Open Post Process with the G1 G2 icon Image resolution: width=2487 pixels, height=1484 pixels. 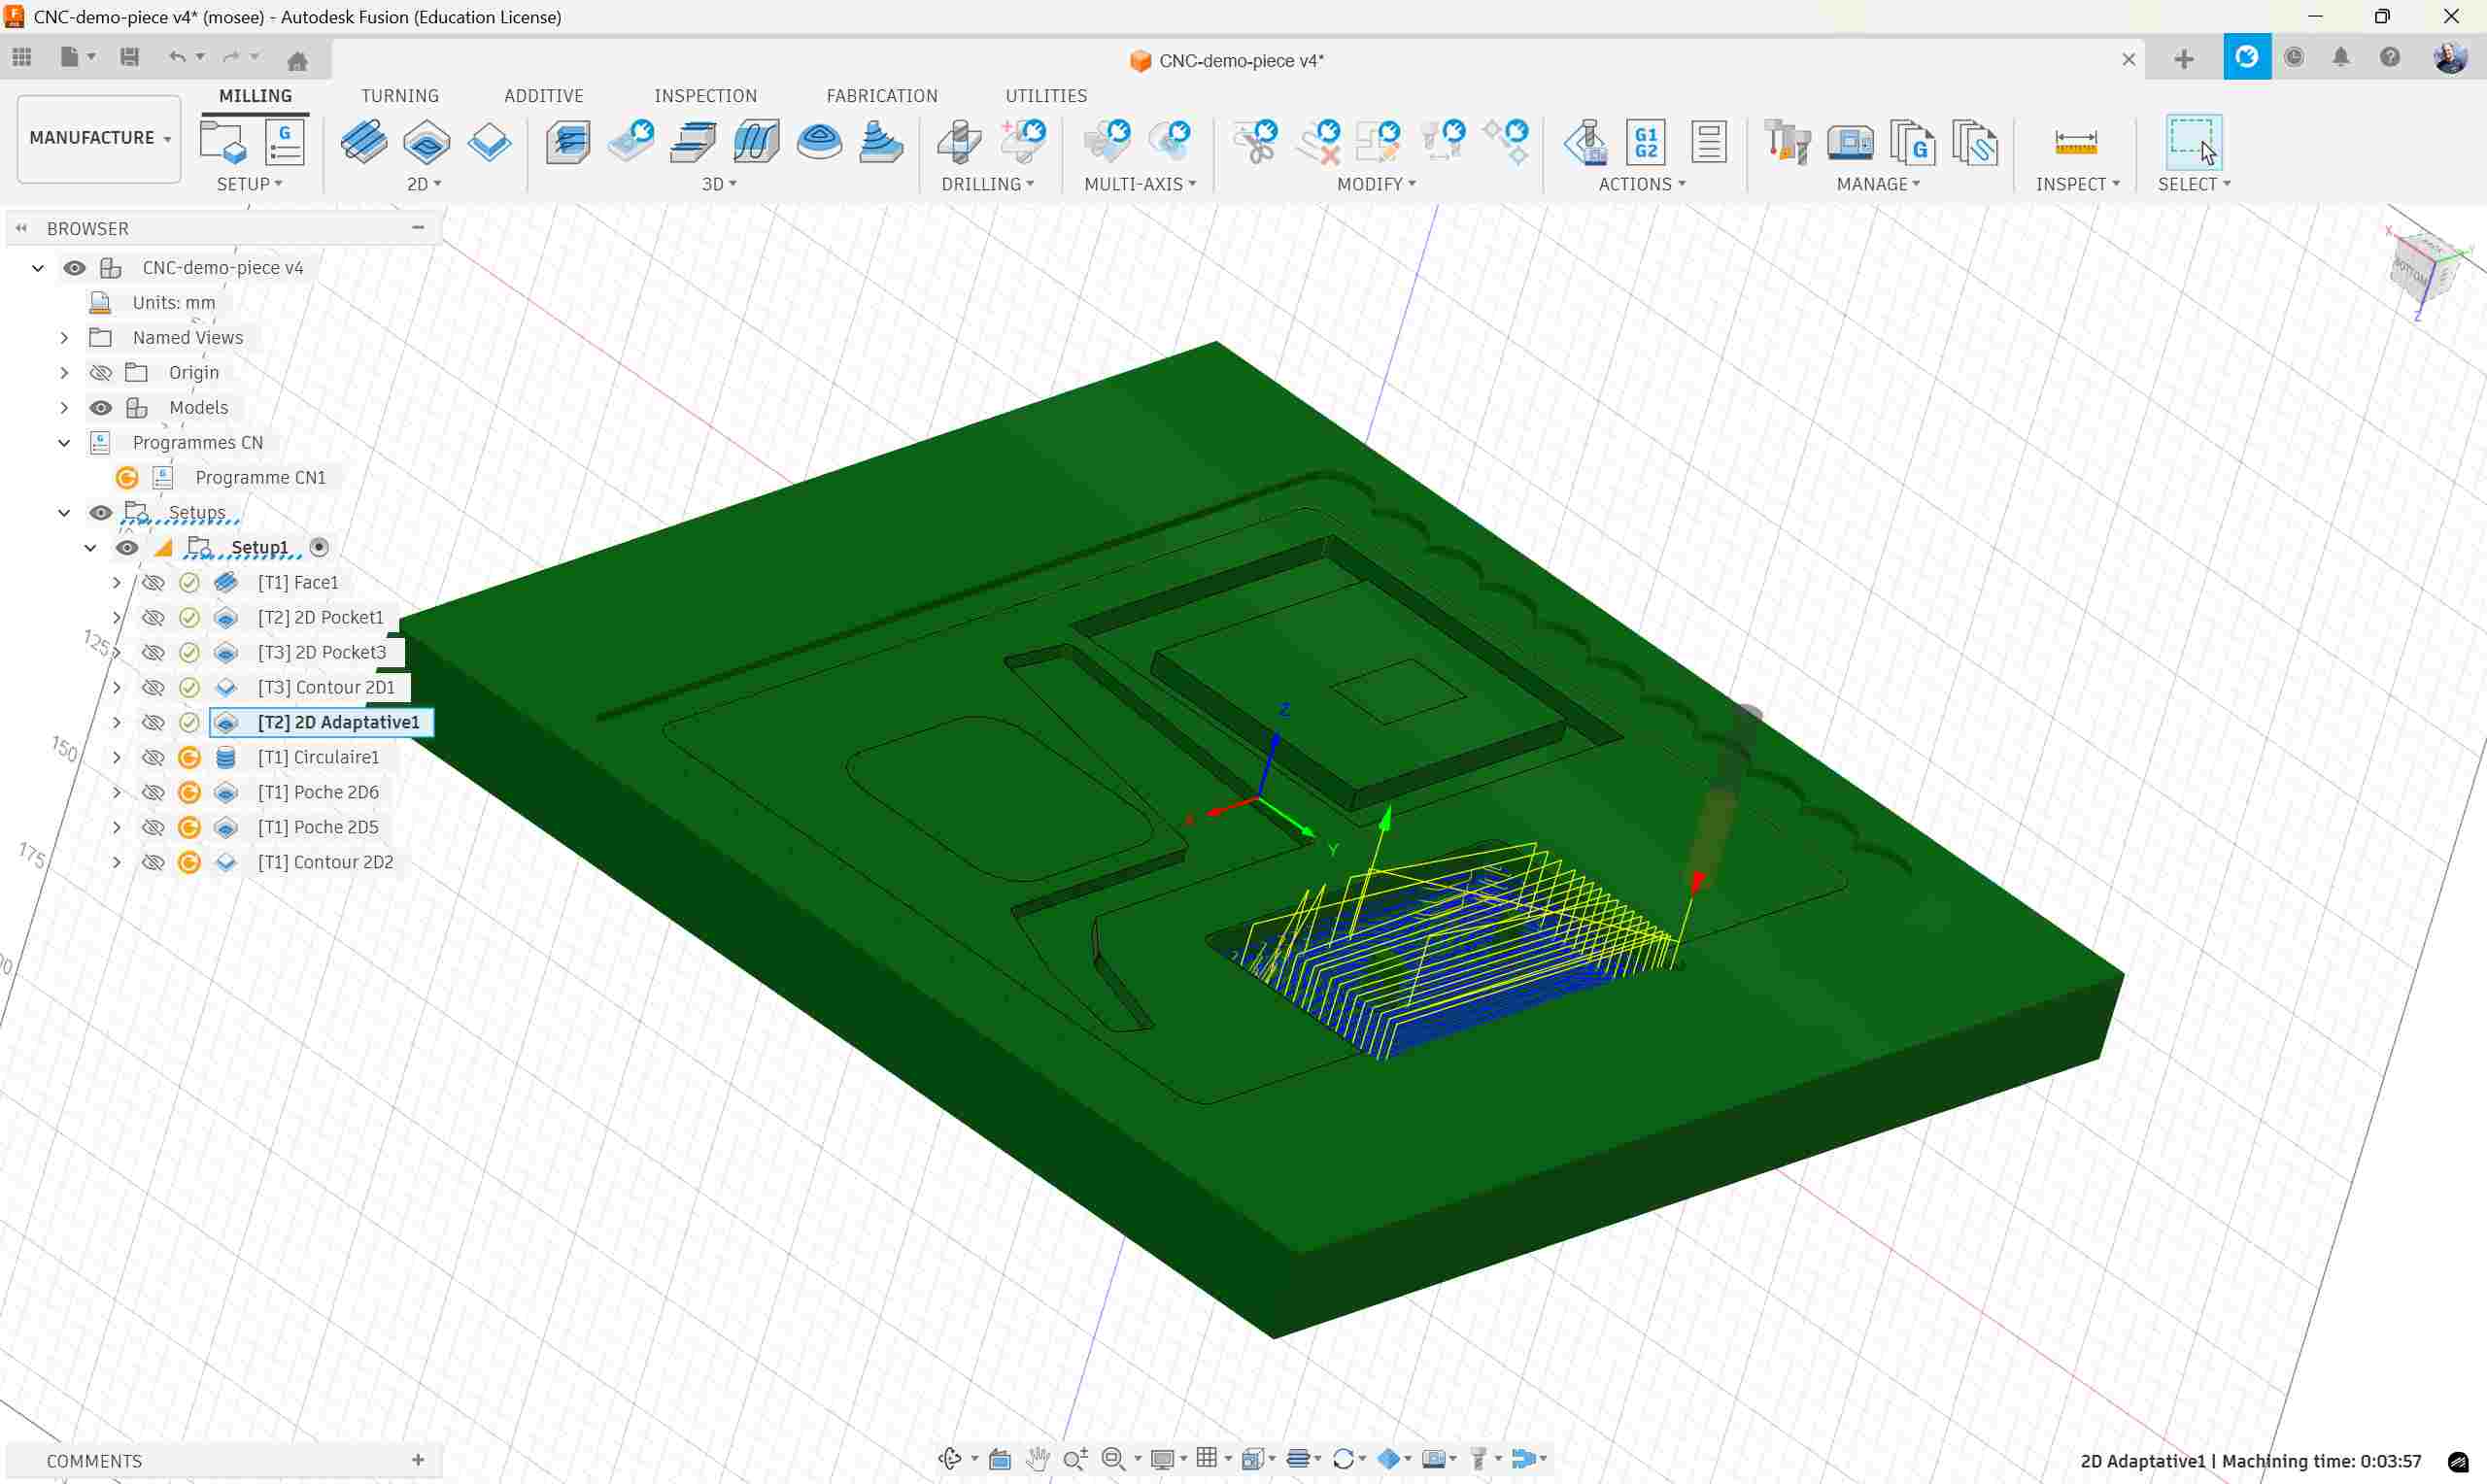pyautogui.click(x=1646, y=142)
